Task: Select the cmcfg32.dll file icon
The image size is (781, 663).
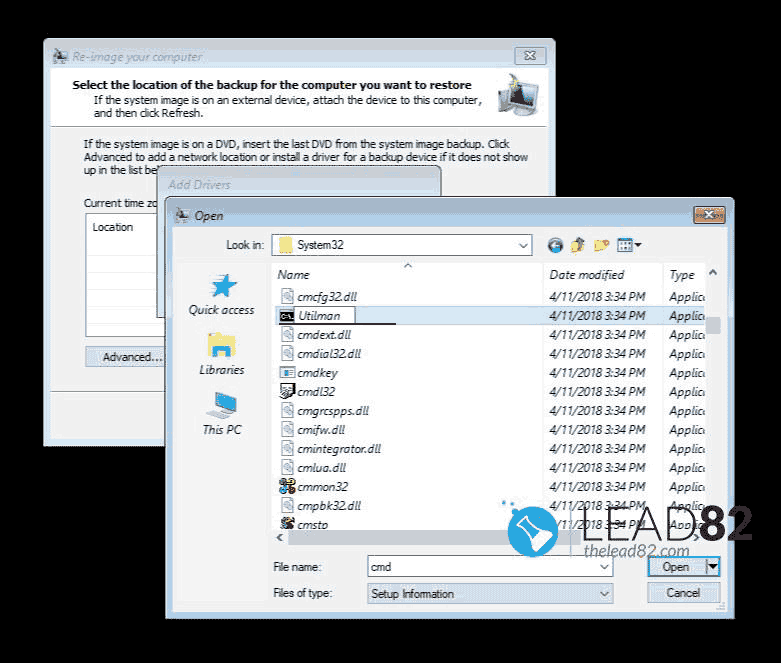Action: pos(287,296)
